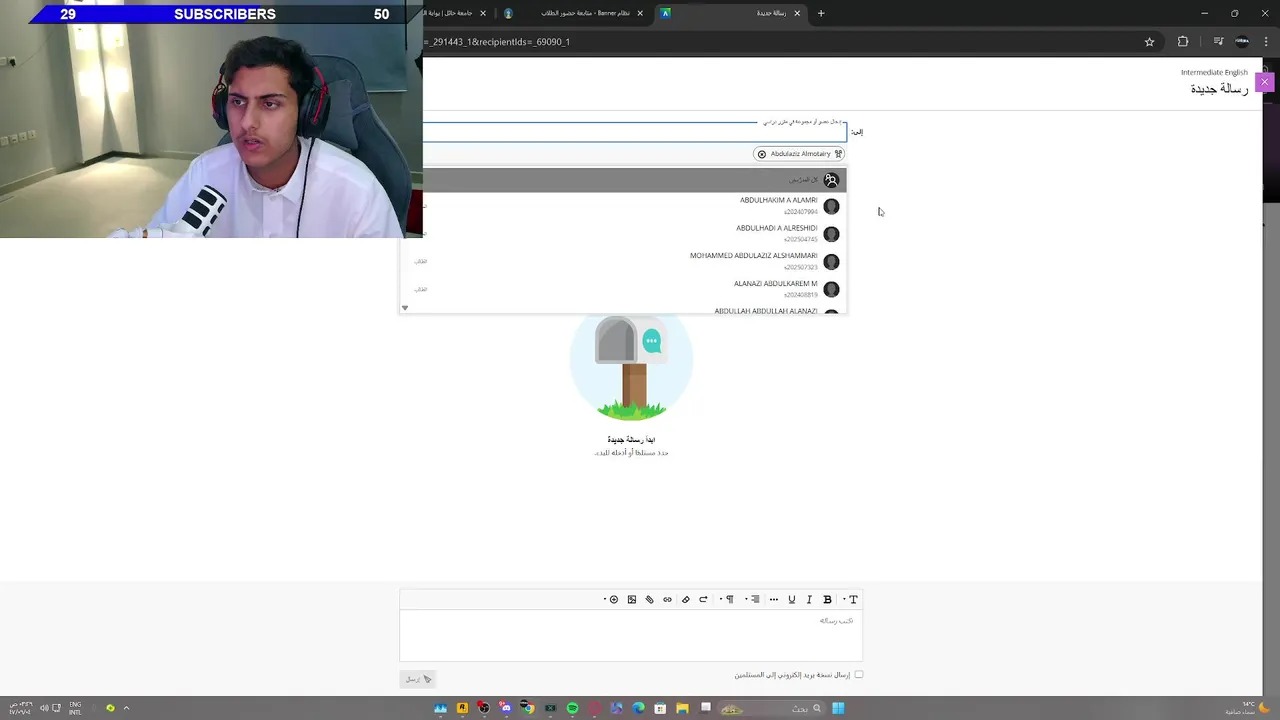Open Chrome from taskbar
1280x720 pixels.
tap(528, 708)
